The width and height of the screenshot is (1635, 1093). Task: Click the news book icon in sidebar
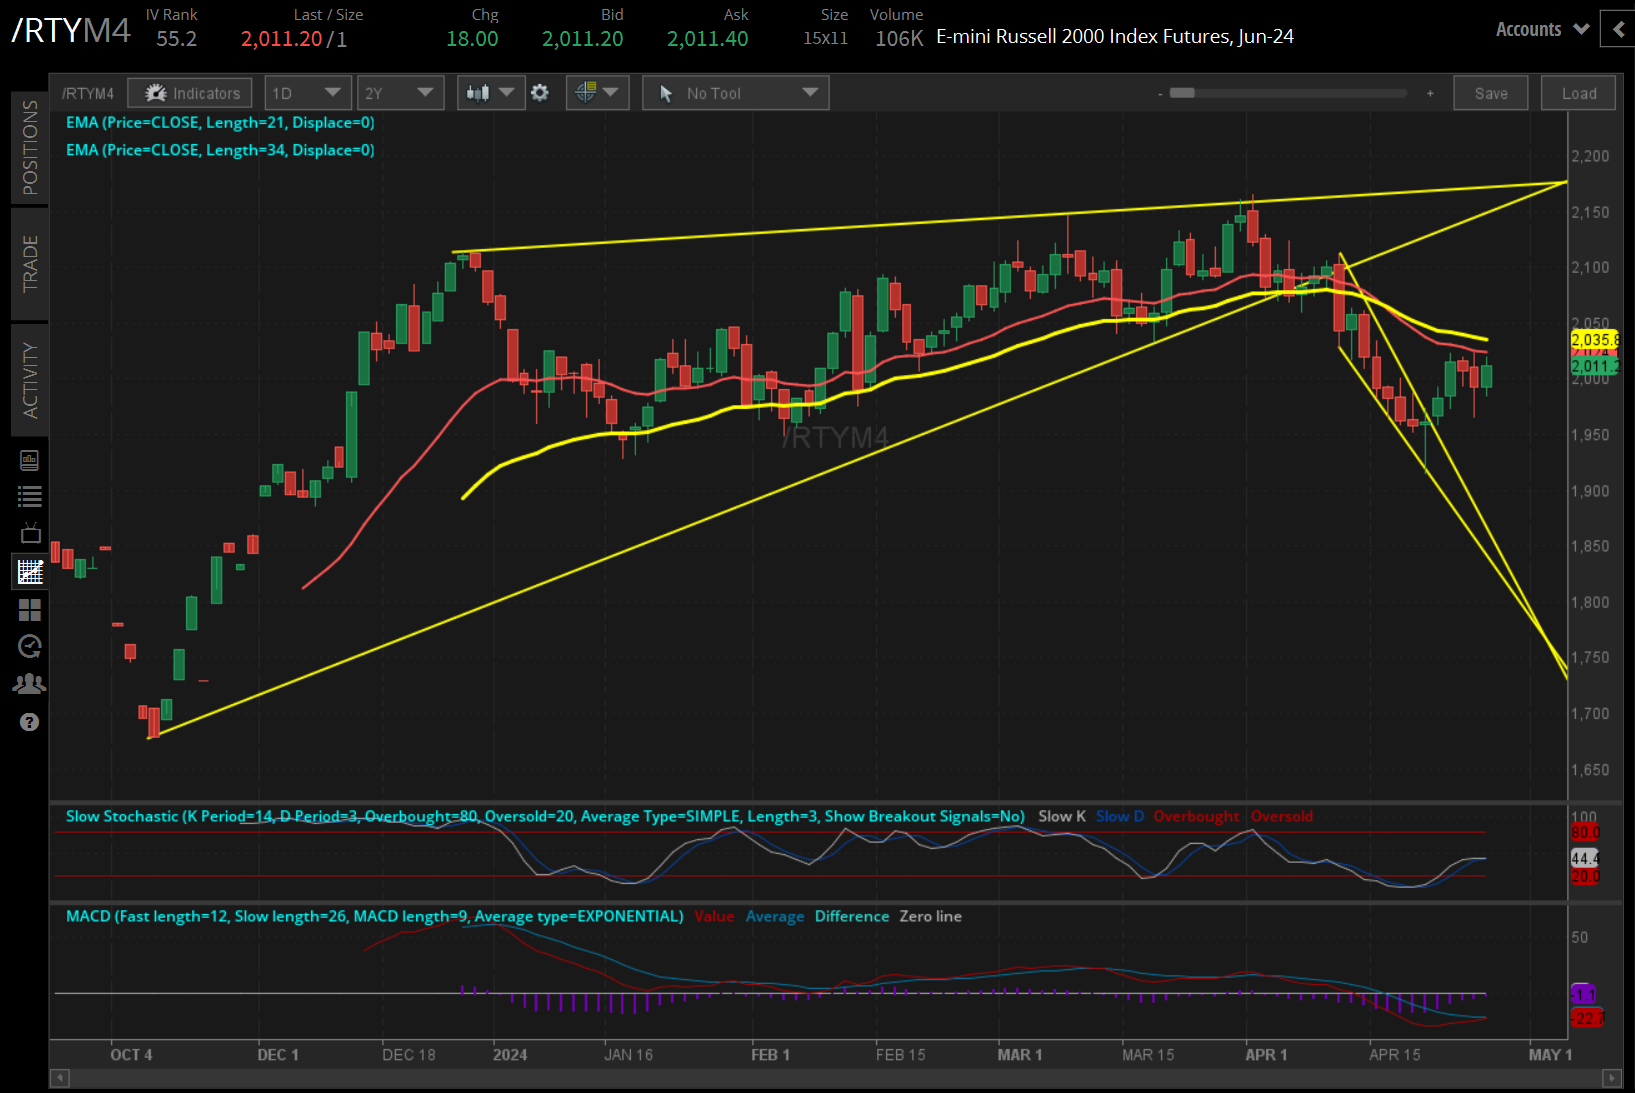30,460
